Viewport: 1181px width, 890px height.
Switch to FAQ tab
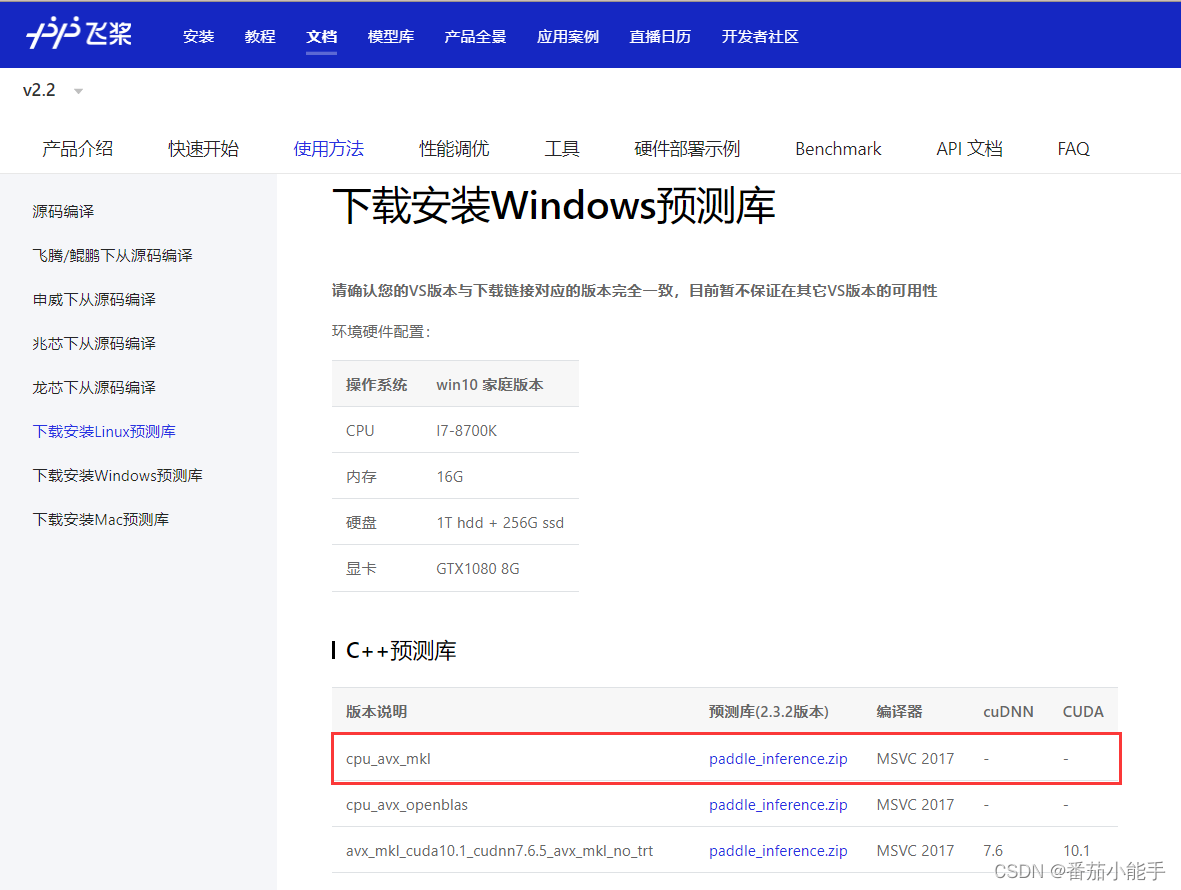click(1073, 148)
